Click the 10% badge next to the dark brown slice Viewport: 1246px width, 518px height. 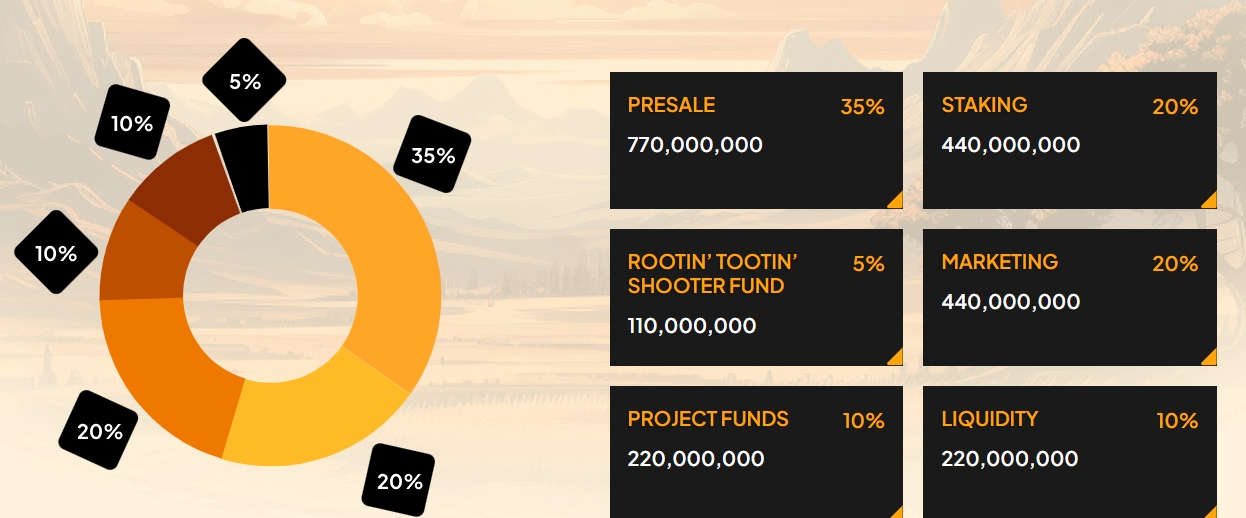tap(132, 124)
